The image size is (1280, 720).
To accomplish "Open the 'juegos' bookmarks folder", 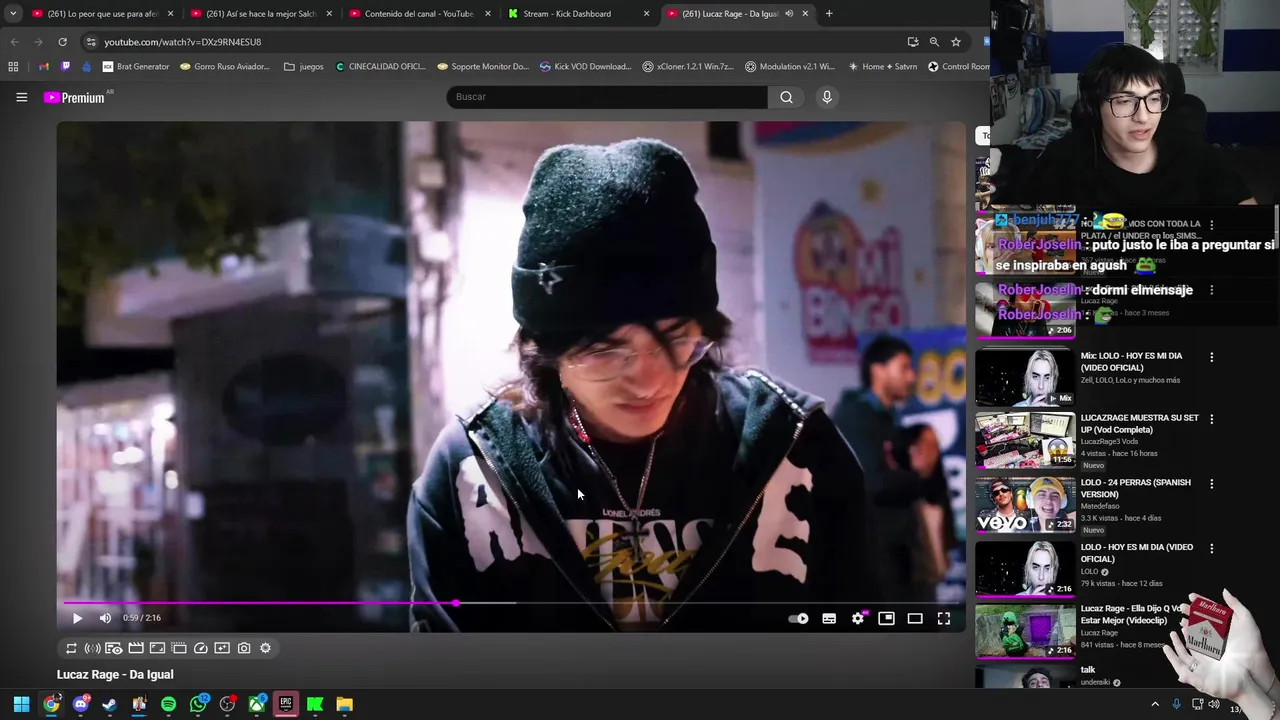I will point(303,67).
